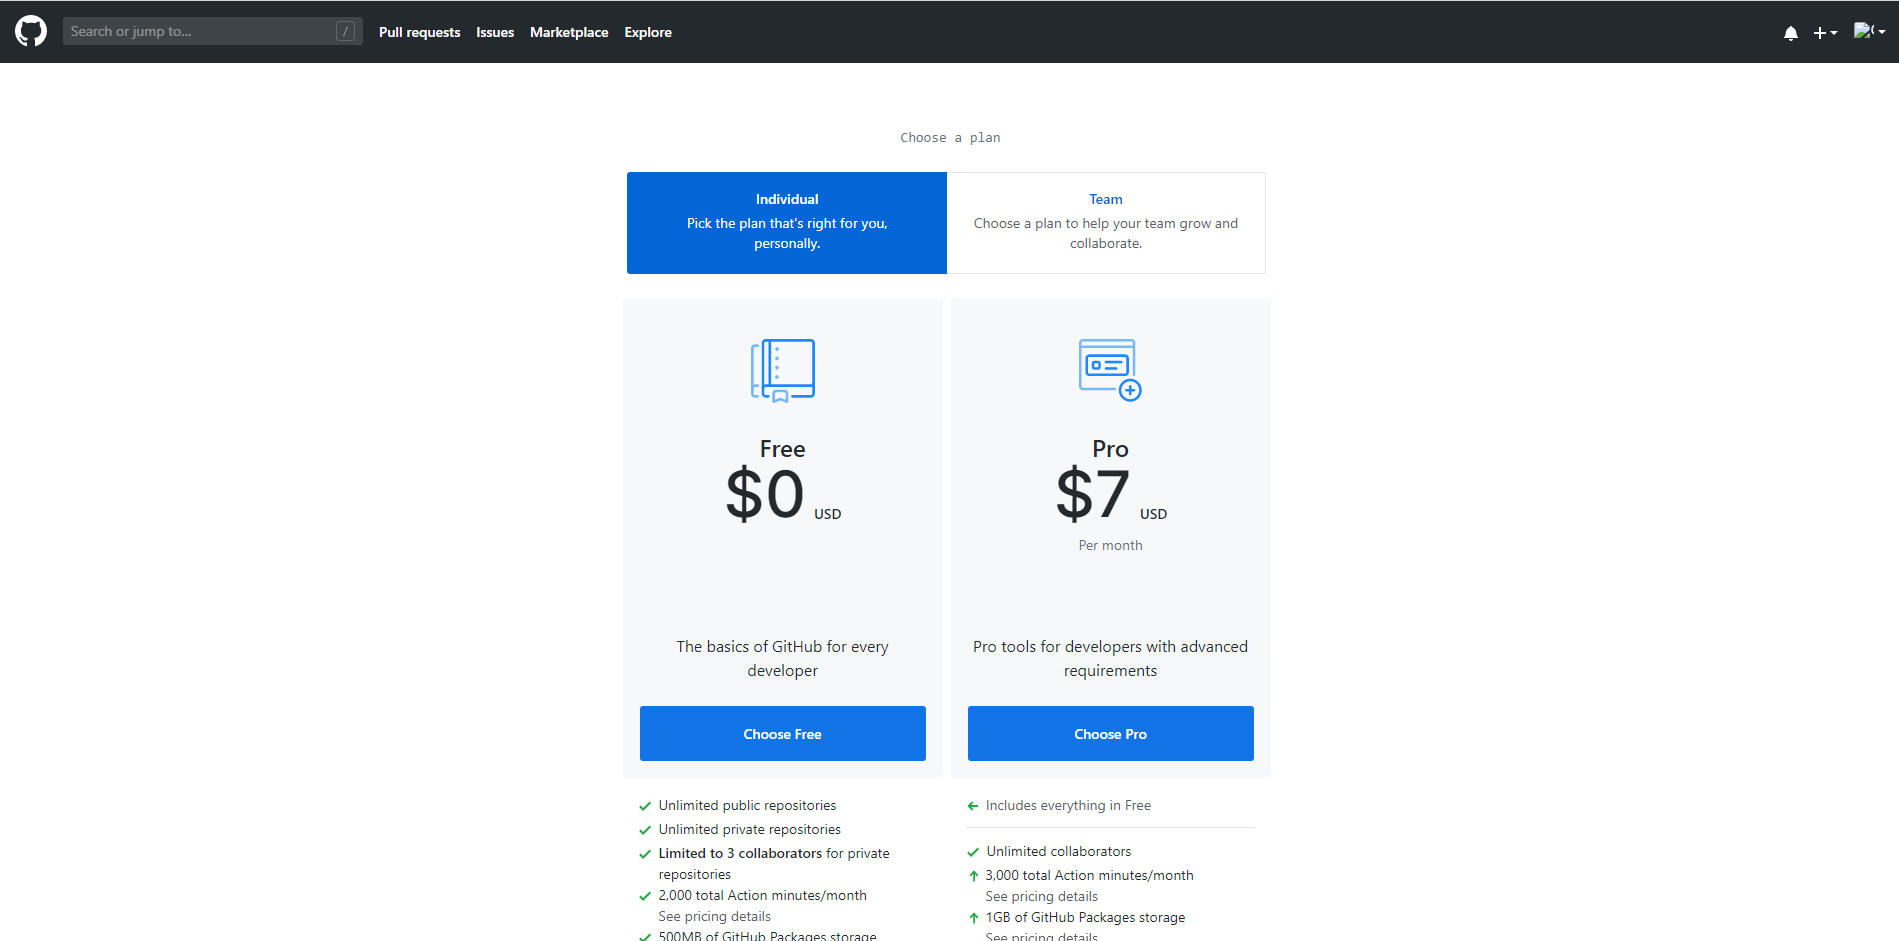The height and width of the screenshot is (941, 1899).
Task: Visit the Marketplace
Action: [x=569, y=32]
